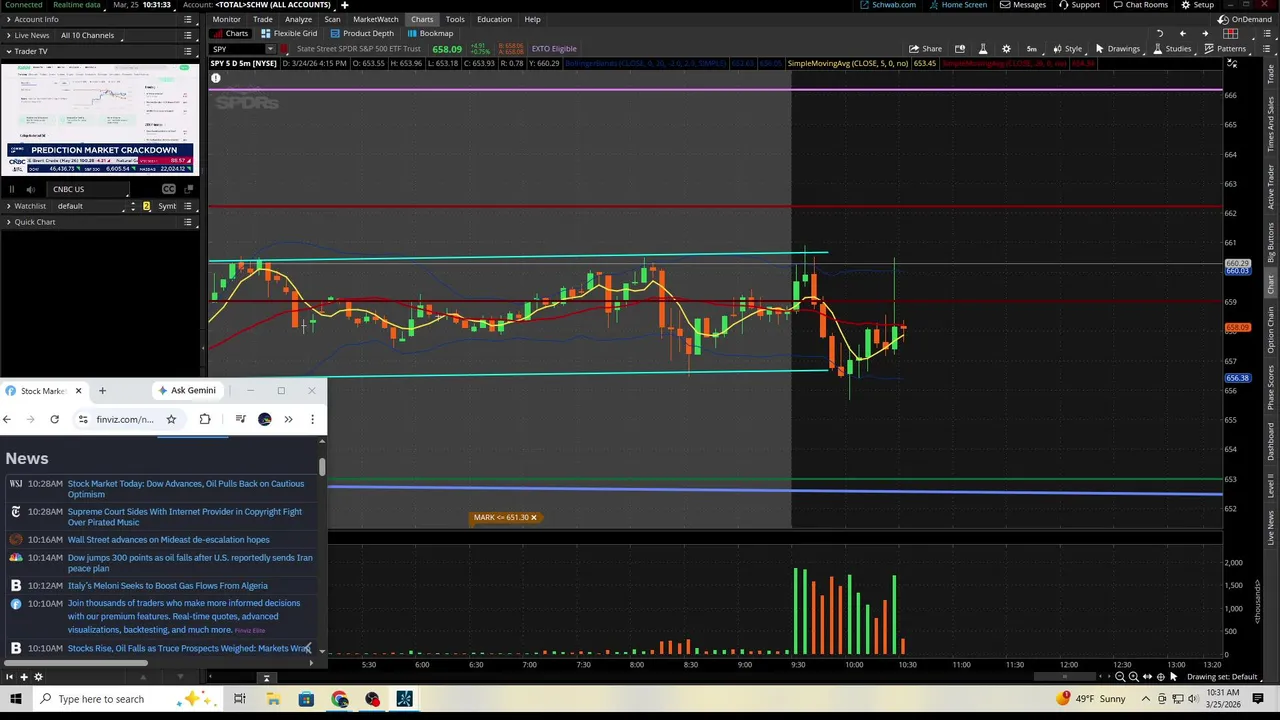Viewport: 1280px width, 720px height.
Task: Open Support
Action: tap(1079, 5)
